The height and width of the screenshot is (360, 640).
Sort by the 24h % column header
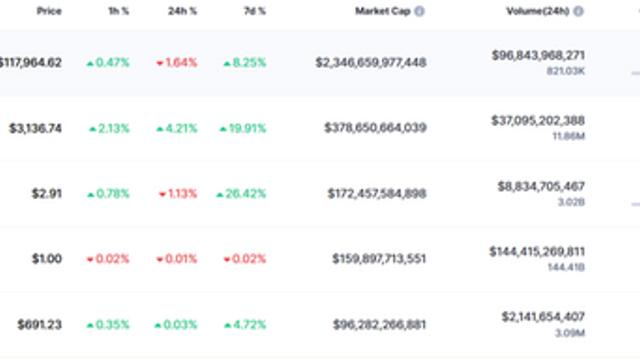pyautogui.click(x=182, y=11)
